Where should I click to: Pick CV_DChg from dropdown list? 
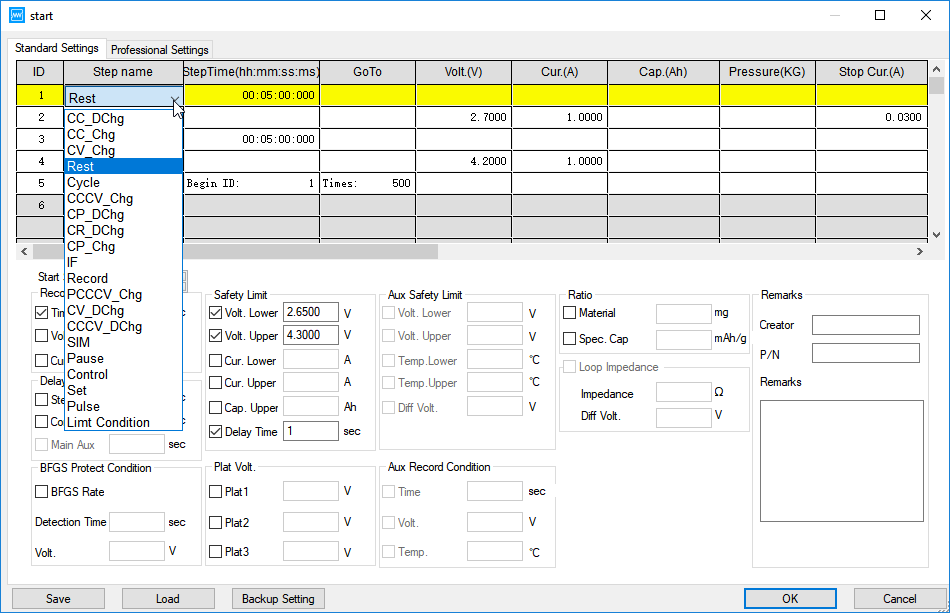pyautogui.click(x=123, y=310)
